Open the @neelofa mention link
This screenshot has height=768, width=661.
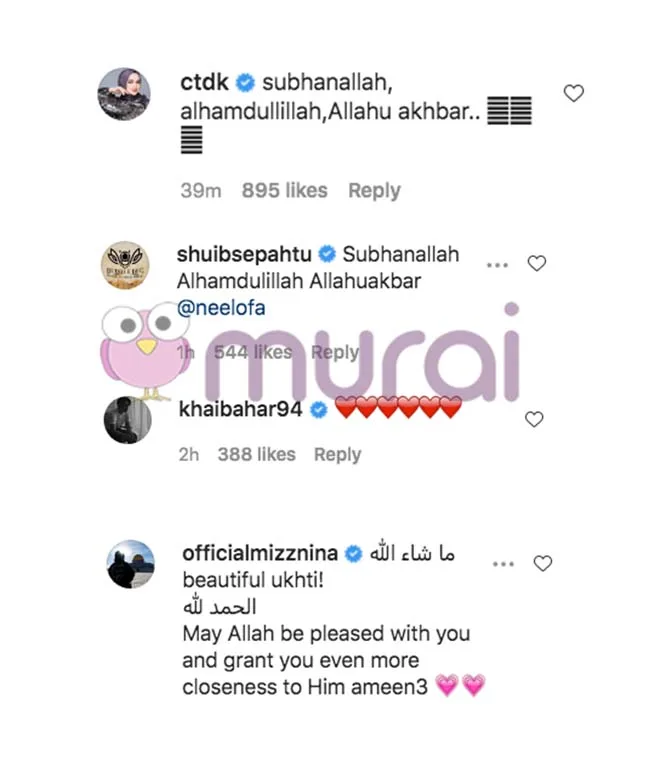(x=221, y=308)
